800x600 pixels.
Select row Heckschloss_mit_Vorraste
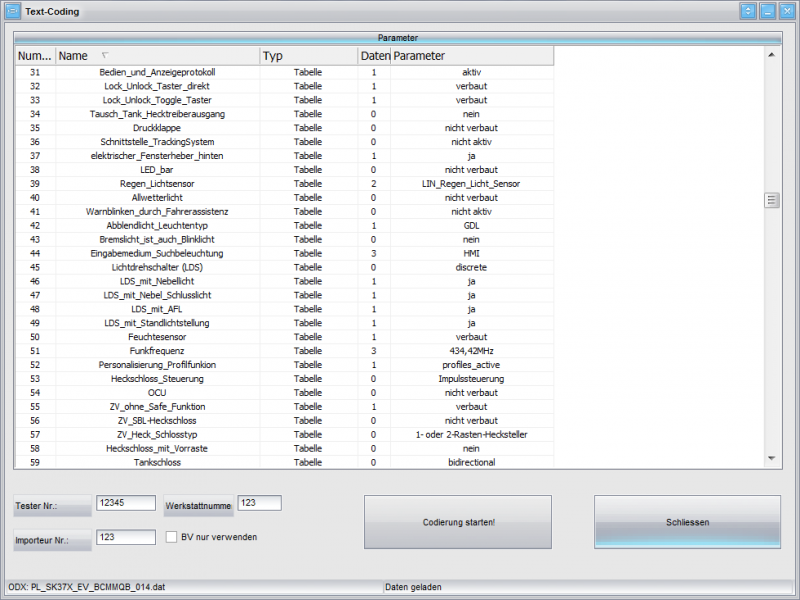(285, 448)
